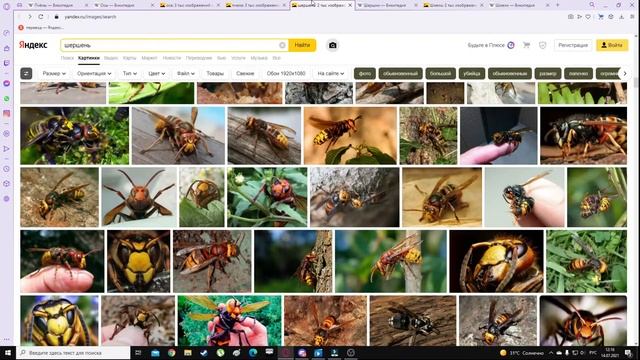This screenshot has width=640, height=360.
Task: Open the Будьте в Плюсе link
Action: [x=486, y=45]
